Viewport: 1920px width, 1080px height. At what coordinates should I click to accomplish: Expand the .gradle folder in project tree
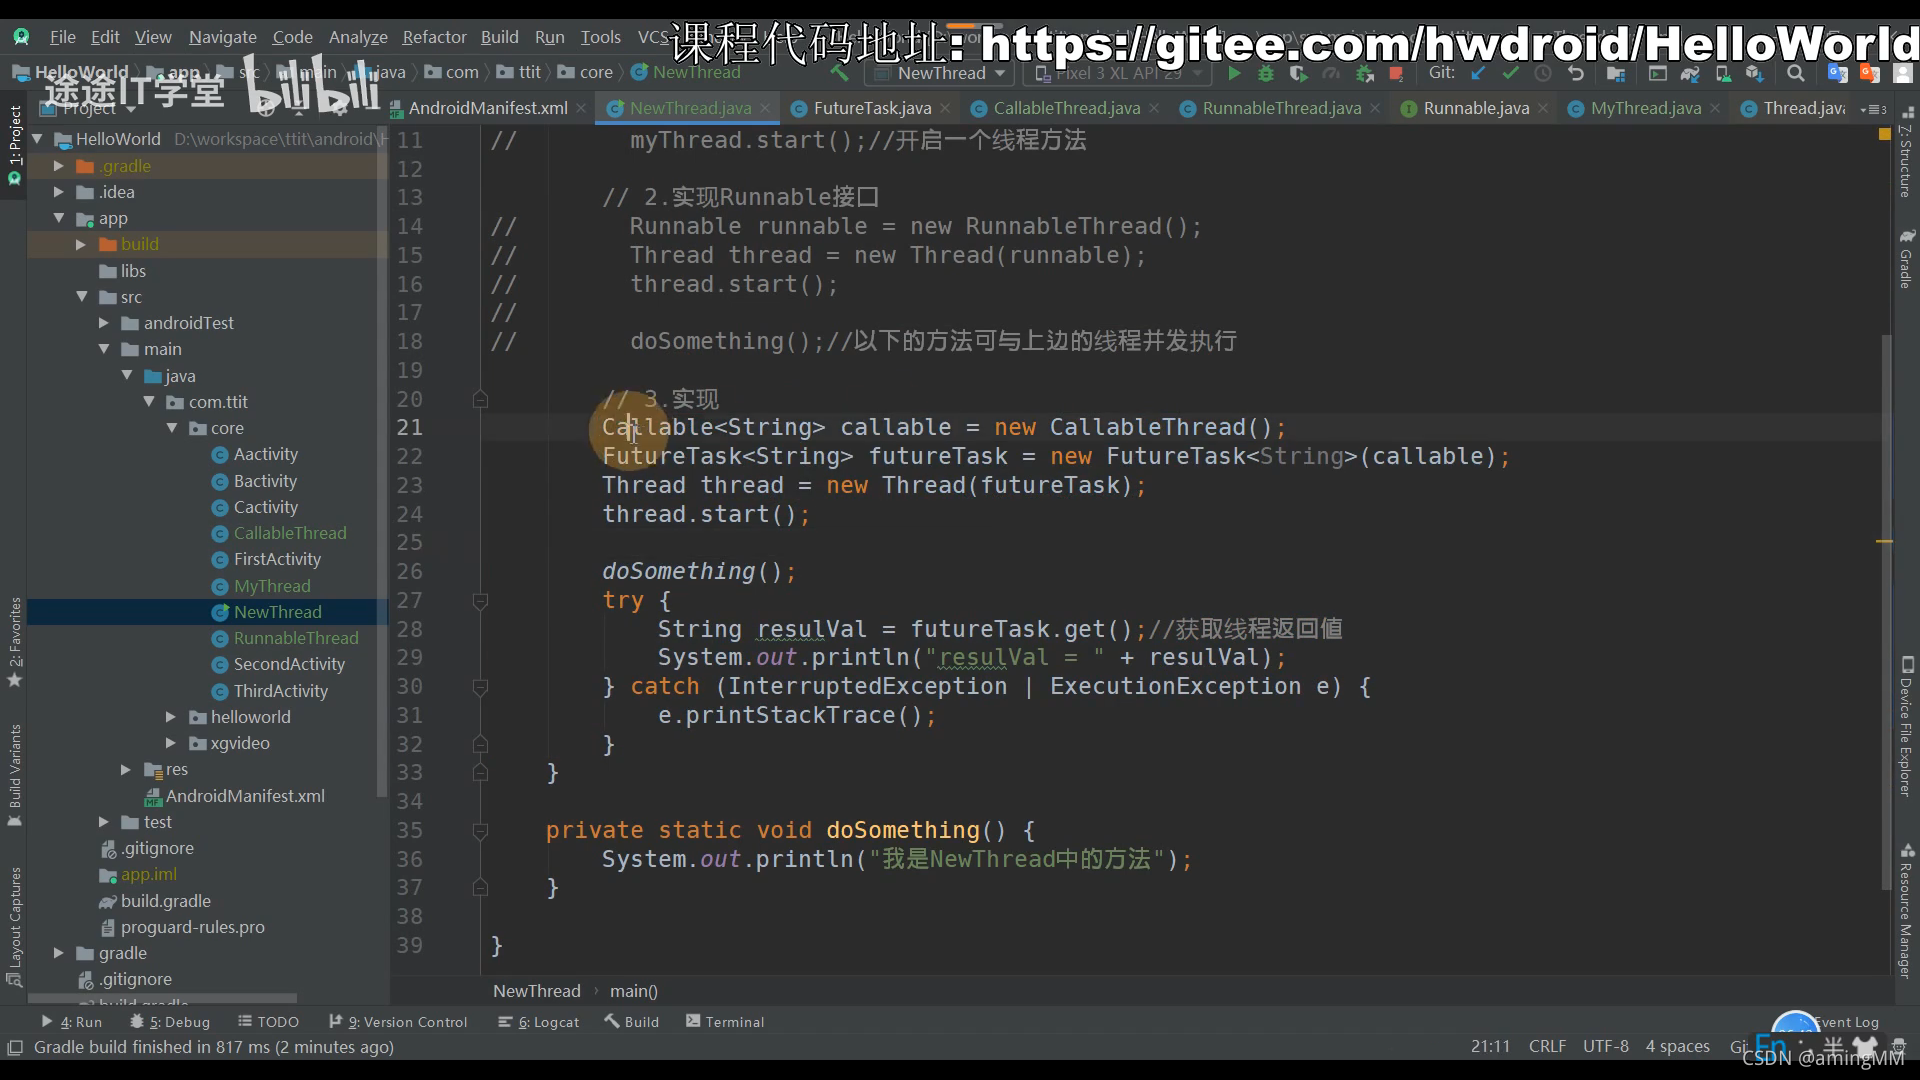[58, 166]
